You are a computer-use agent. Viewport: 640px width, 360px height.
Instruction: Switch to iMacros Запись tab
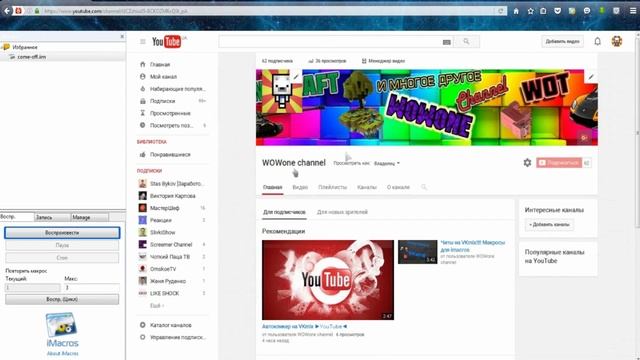52,217
